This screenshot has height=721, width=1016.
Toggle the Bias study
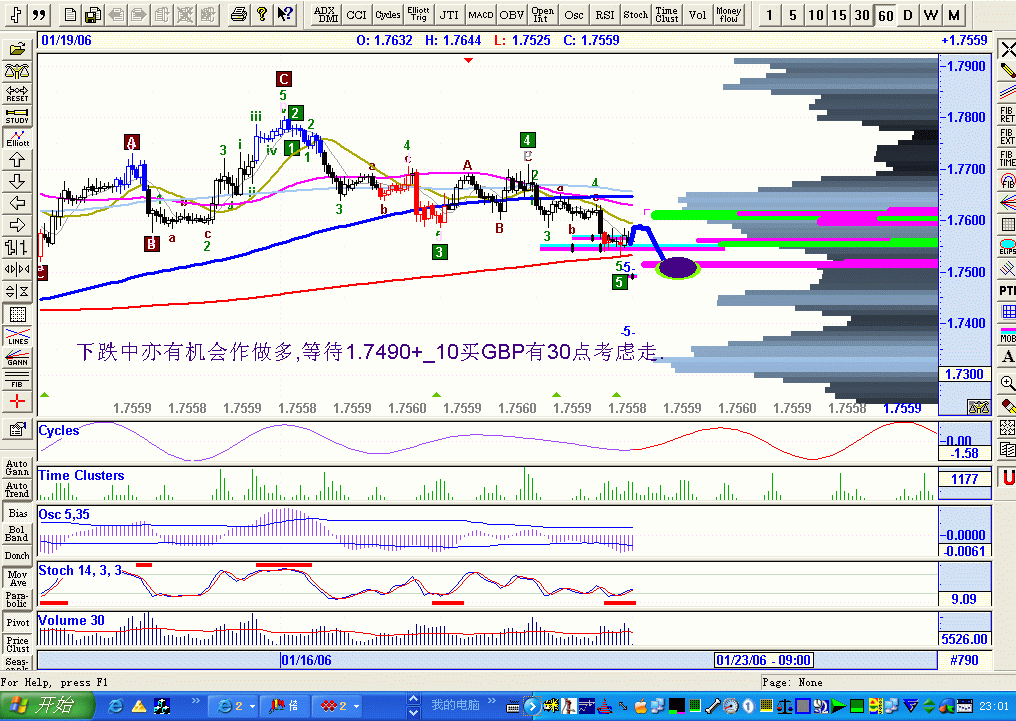[17, 513]
